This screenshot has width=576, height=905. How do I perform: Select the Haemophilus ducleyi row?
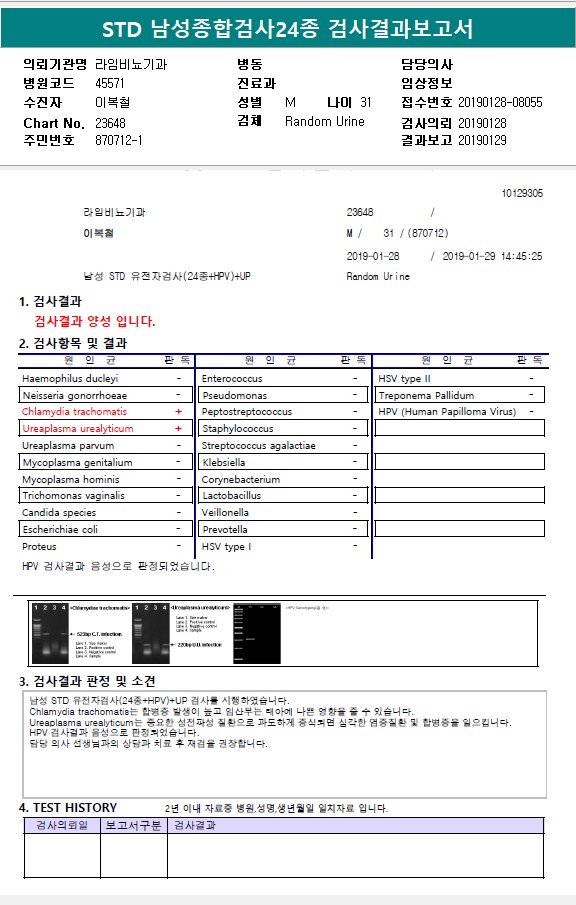click(106, 379)
